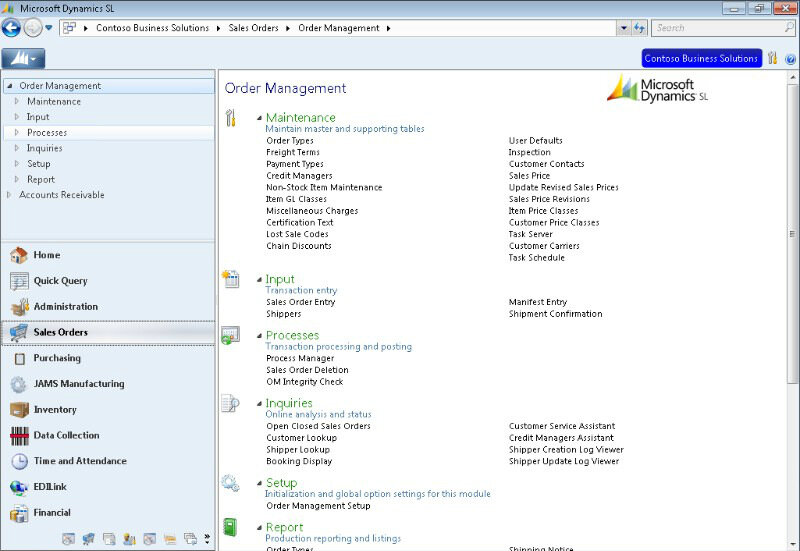Collapse the Input section heading triangle

(258, 280)
